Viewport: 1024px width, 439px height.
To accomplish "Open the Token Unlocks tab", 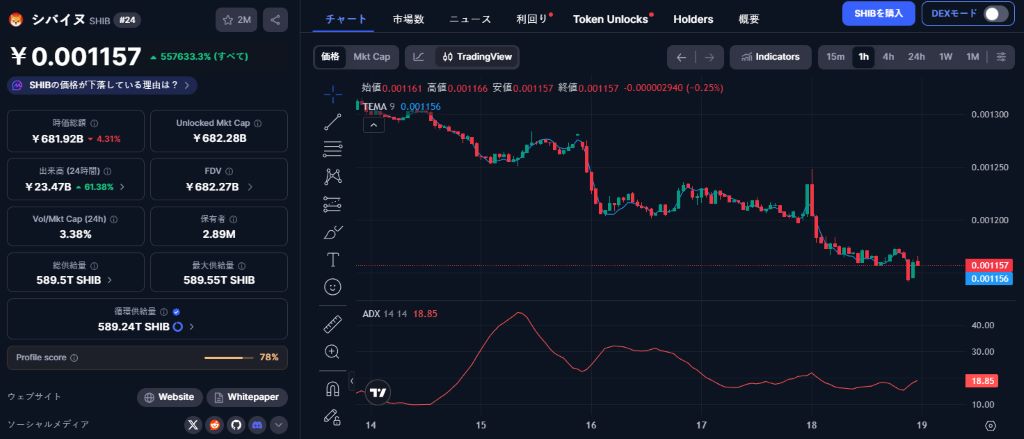I will click(609, 19).
